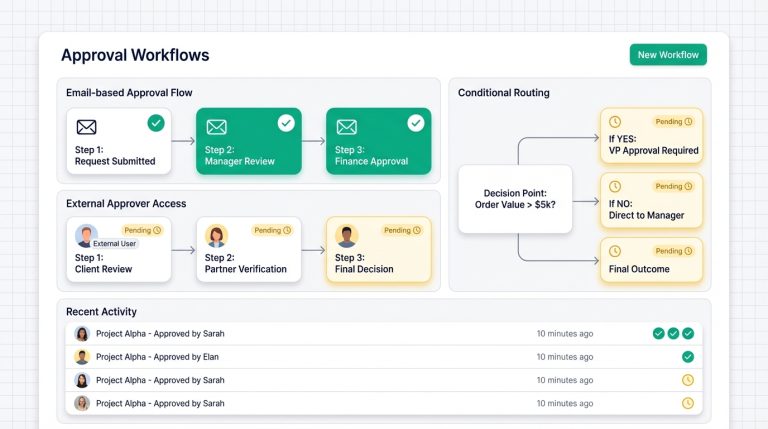768x429 pixels.
Task: Click Pending badge on Direct to Manager card
Action: 674,186
